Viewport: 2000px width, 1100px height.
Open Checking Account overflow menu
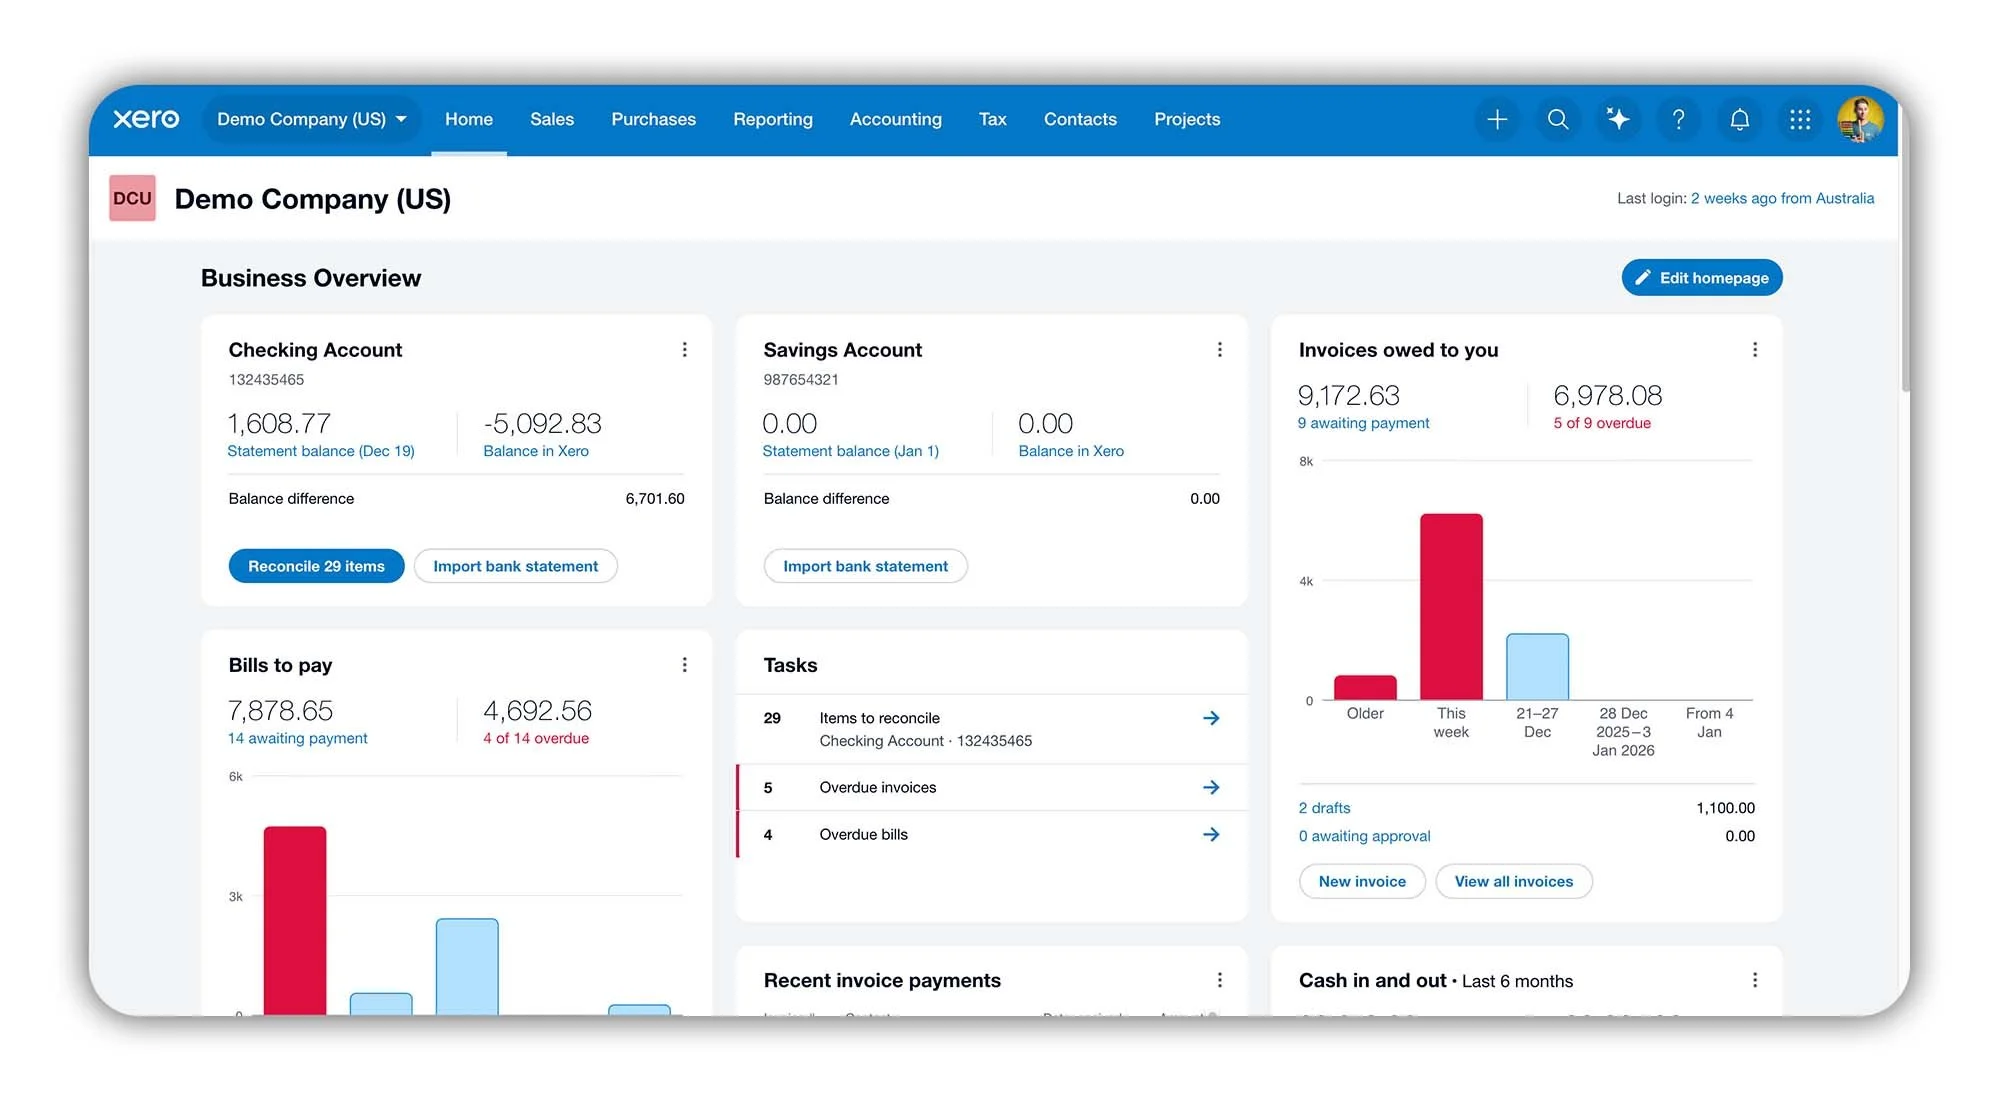tap(685, 349)
